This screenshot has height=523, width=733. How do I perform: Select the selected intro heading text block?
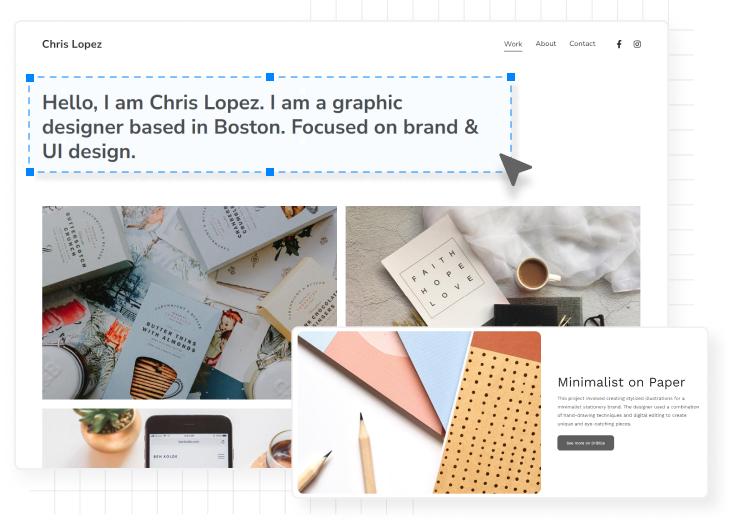[270, 125]
